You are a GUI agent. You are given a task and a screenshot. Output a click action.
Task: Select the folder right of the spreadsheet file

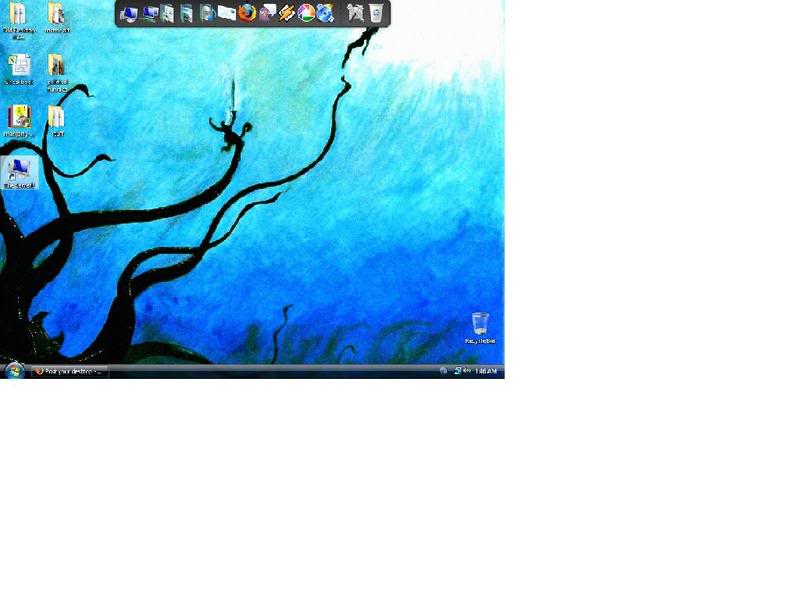coord(57,73)
